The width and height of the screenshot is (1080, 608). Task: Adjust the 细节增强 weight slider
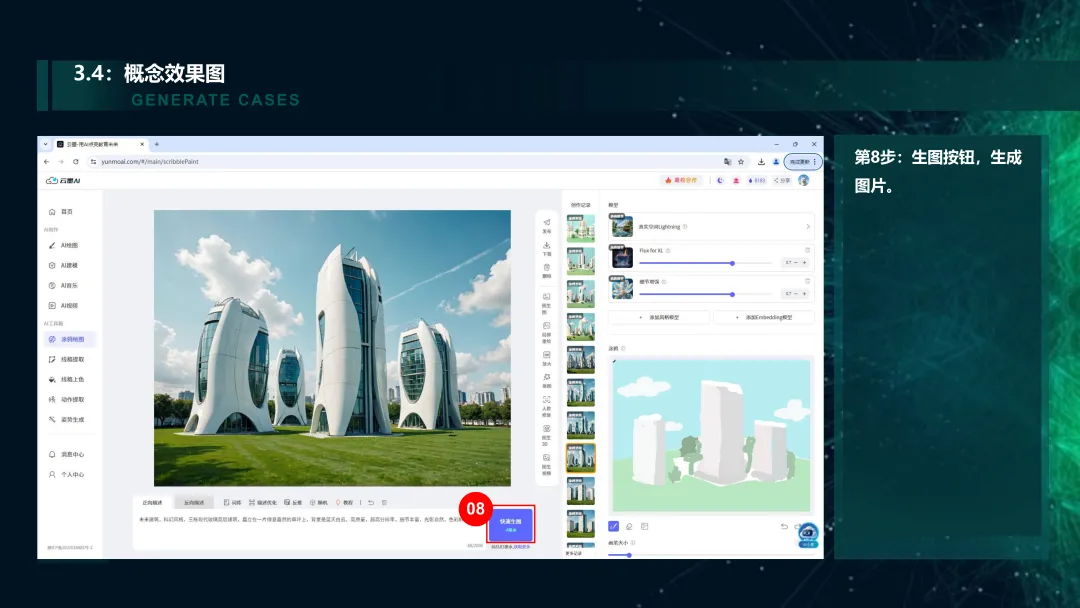(705, 294)
